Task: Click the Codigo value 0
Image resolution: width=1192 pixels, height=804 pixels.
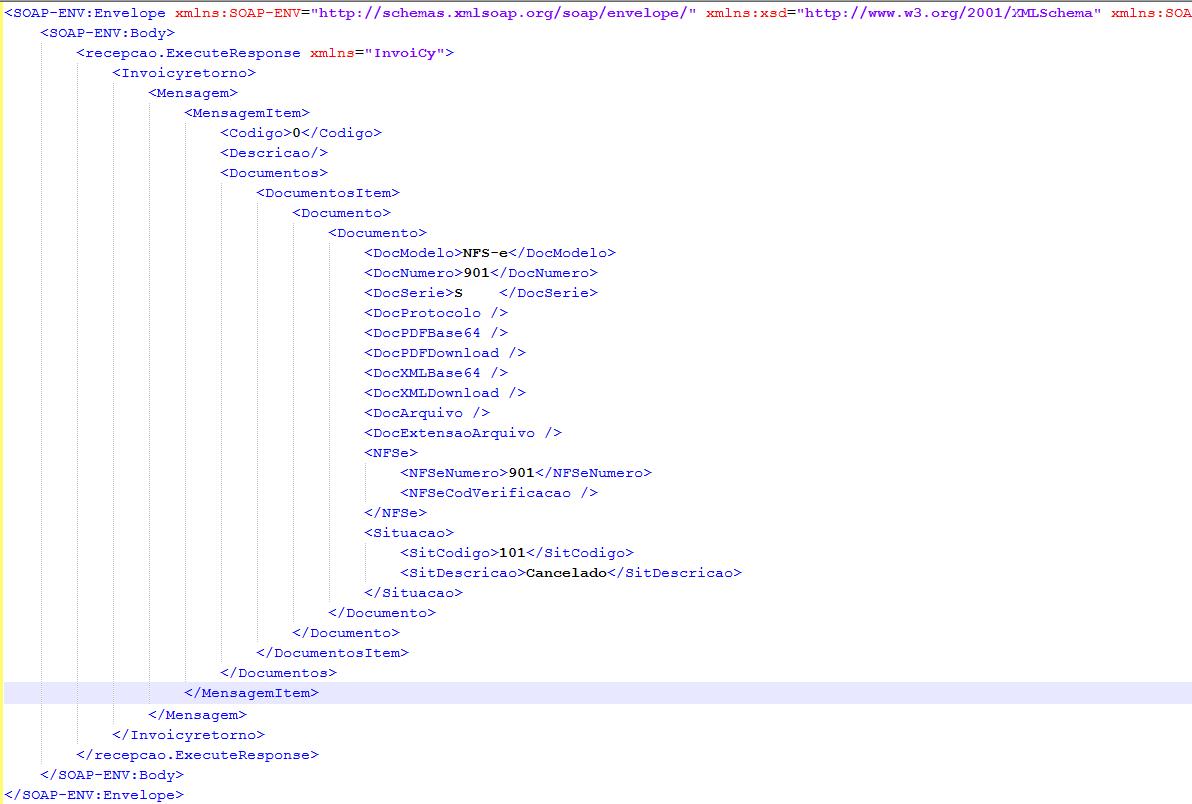Action: pos(297,133)
